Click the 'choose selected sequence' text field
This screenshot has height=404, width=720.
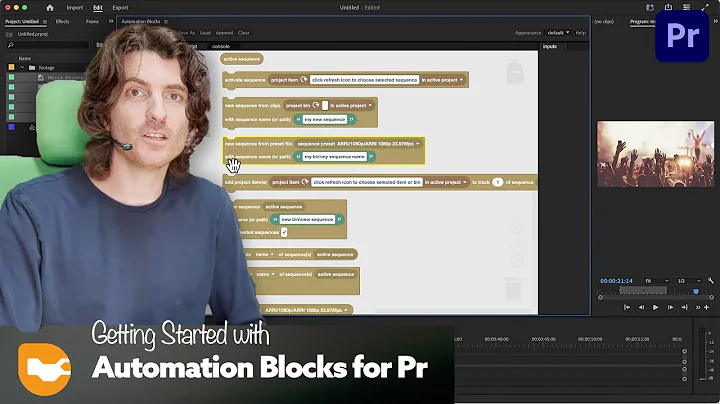point(364,80)
